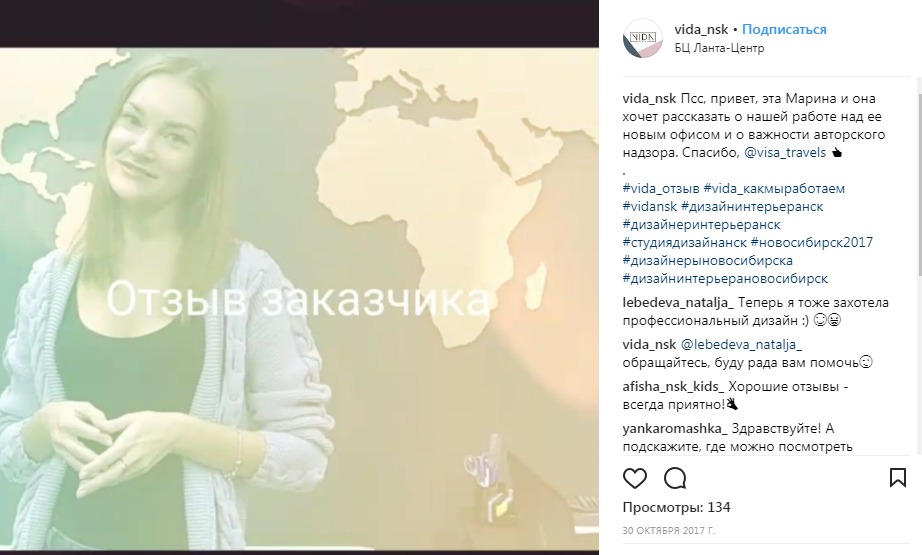Open hashtag #дизайнерыновосибирска
922x555 pixels.
(707, 260)
